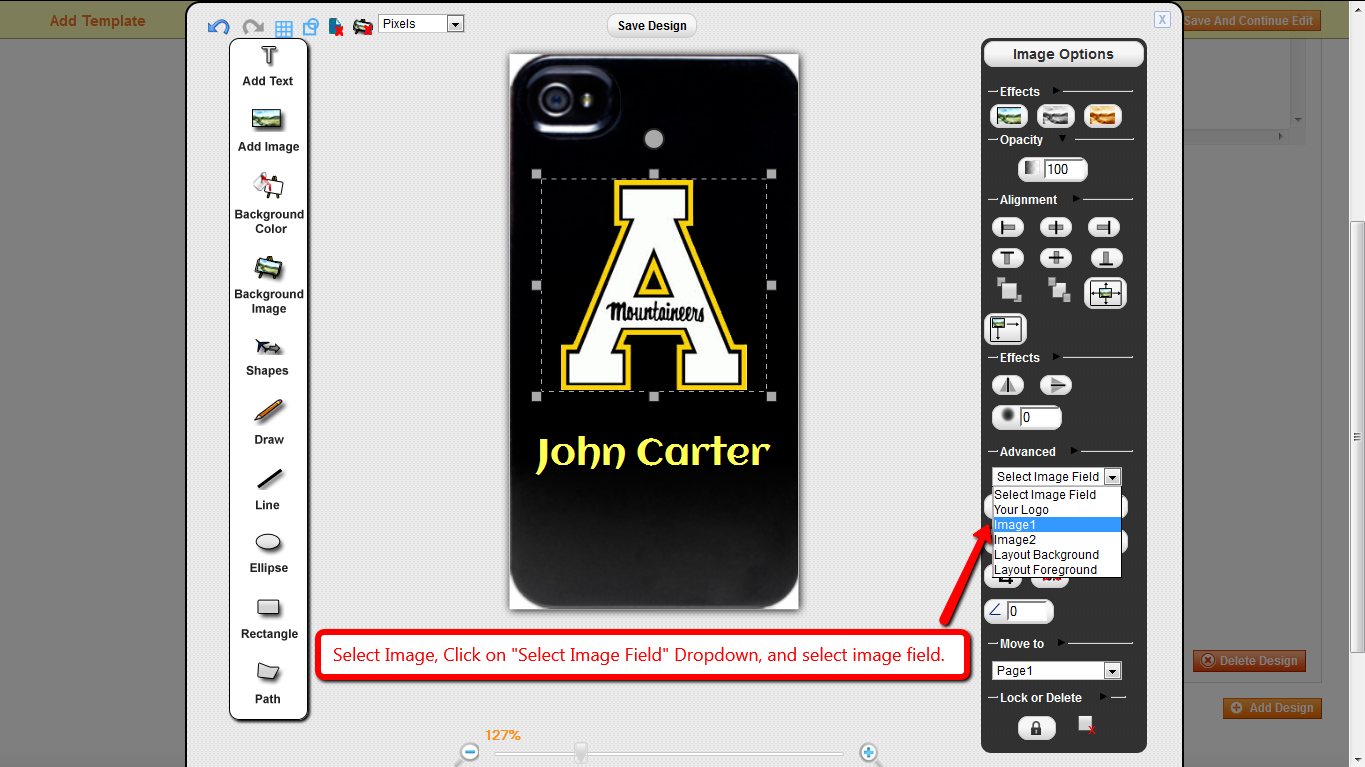Click the rotation angle input field

pyautogui.click(x=1028, y=611)
